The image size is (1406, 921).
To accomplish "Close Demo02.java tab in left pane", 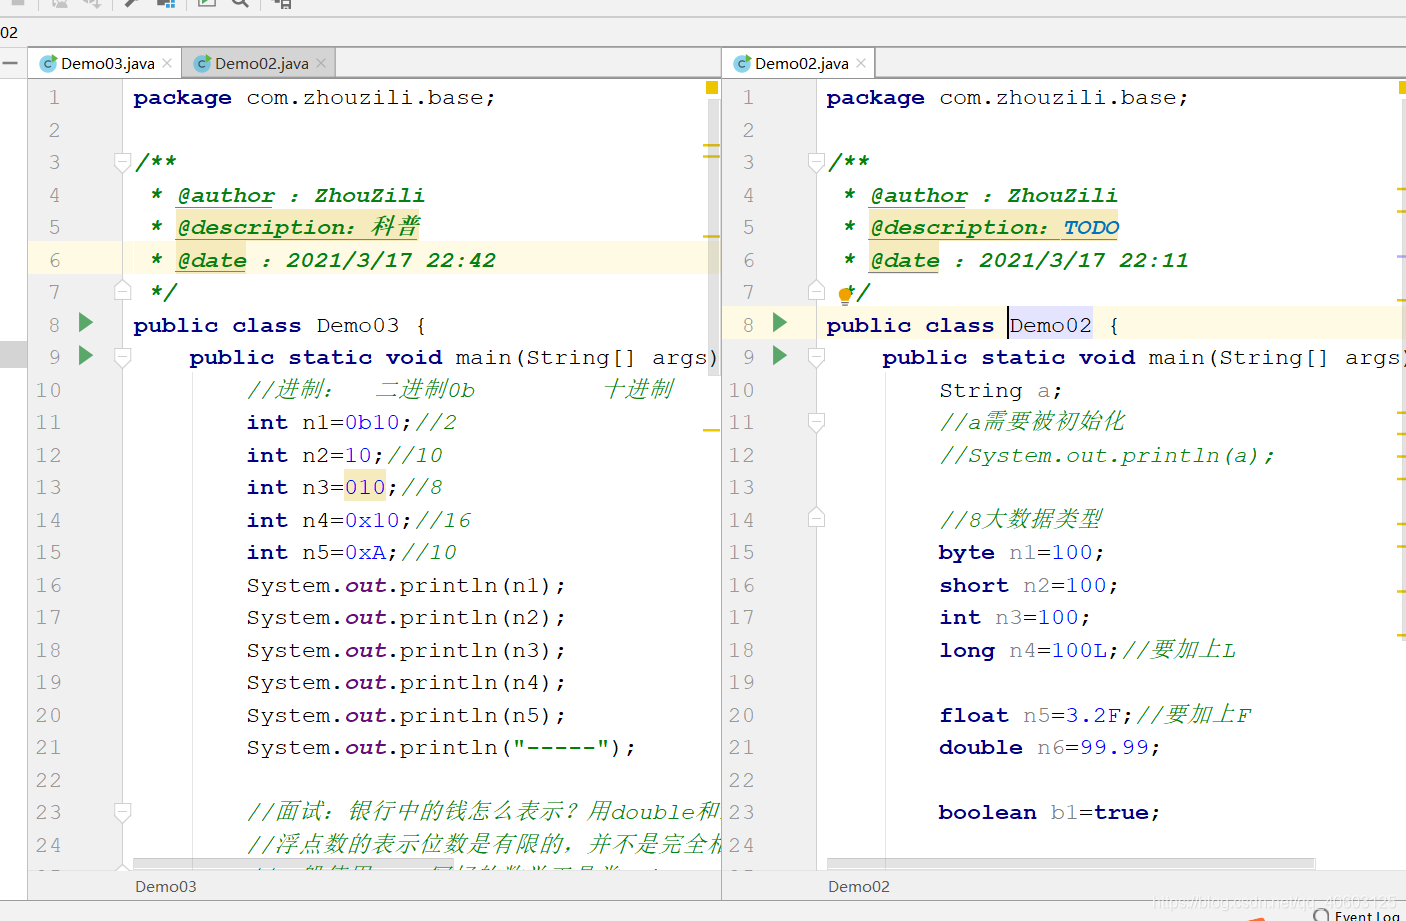I will (x=321, y=63).
